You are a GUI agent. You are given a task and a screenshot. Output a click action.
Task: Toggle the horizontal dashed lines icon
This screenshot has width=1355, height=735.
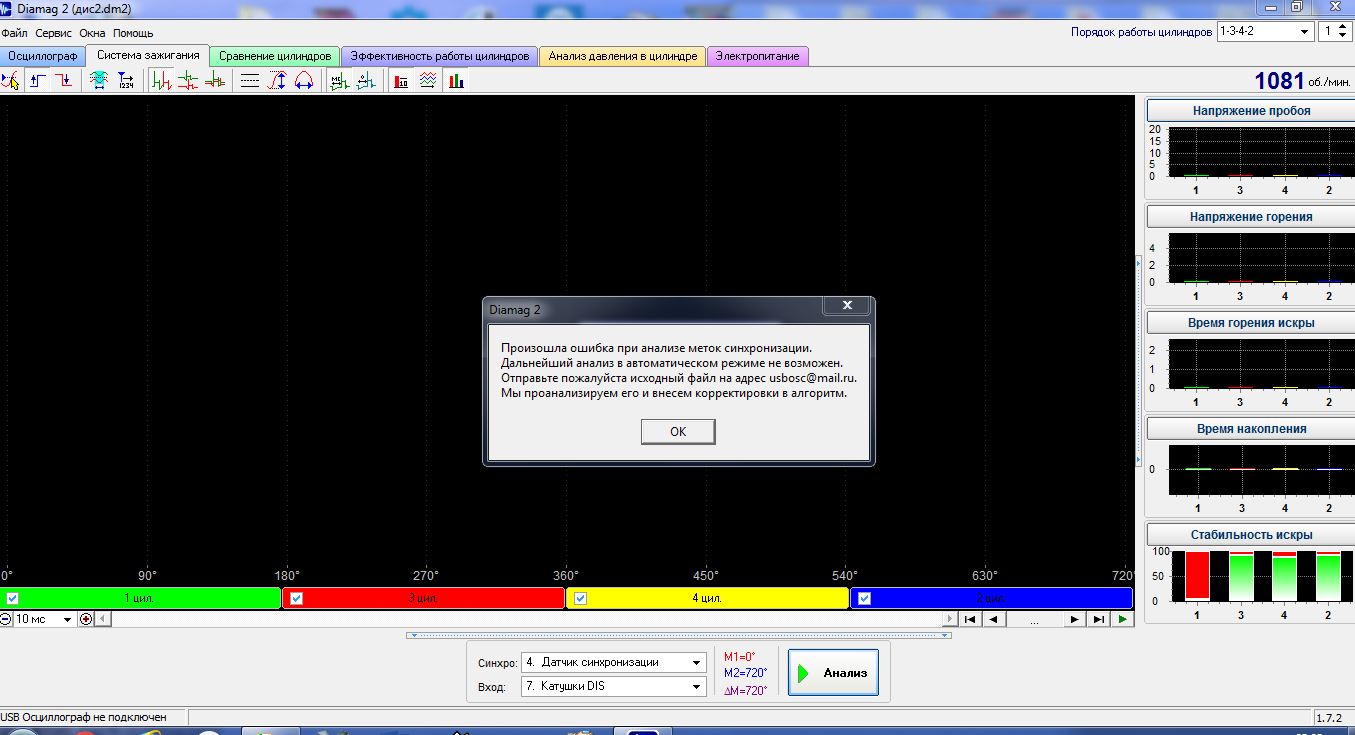251,81
